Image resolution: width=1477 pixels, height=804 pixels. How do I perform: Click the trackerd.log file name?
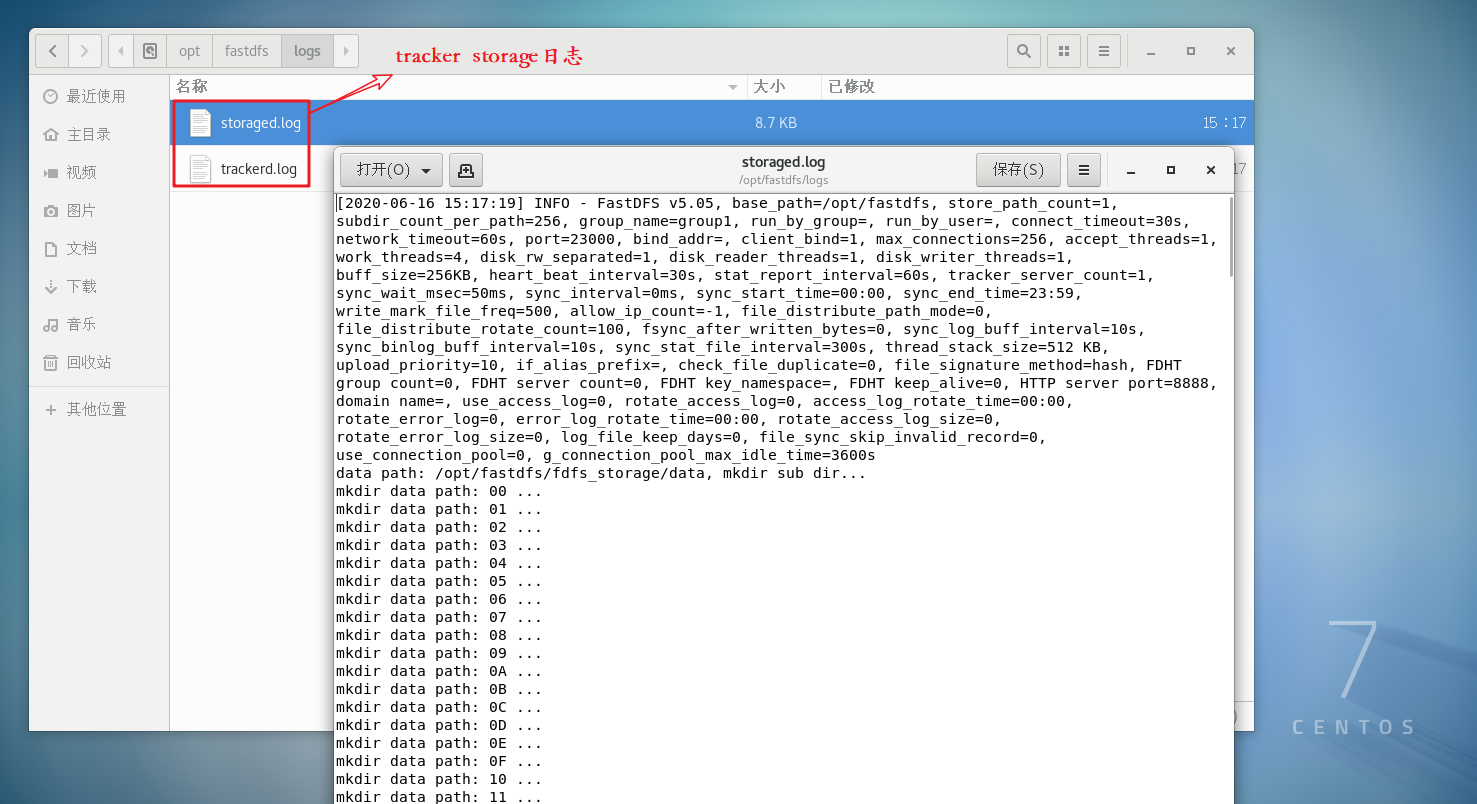click(259, 169)
